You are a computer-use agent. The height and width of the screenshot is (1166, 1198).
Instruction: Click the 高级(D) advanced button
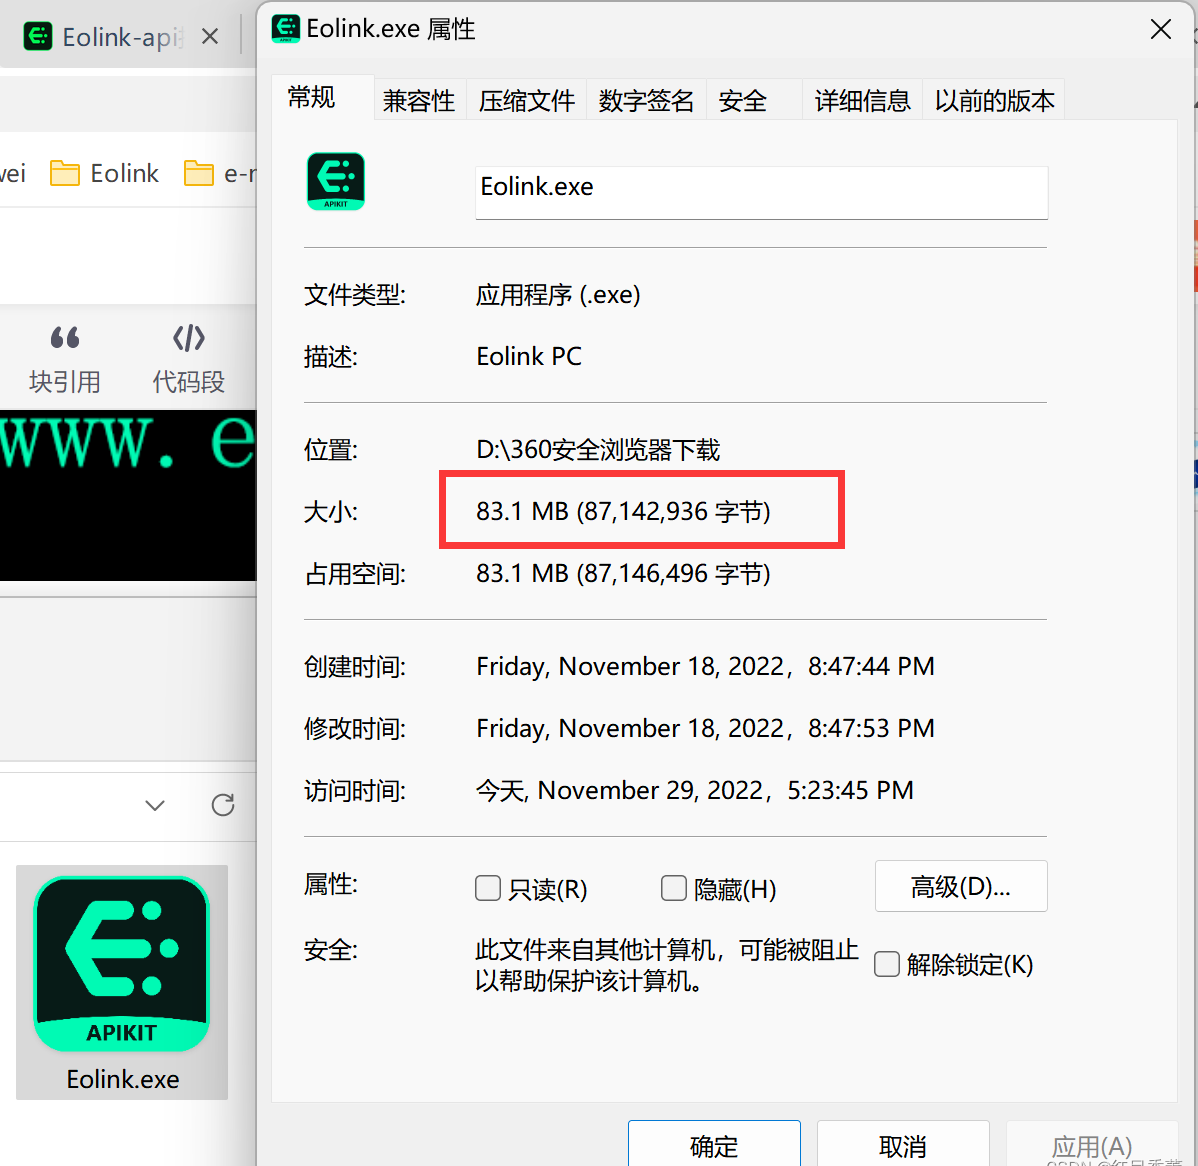pos(960,886)
